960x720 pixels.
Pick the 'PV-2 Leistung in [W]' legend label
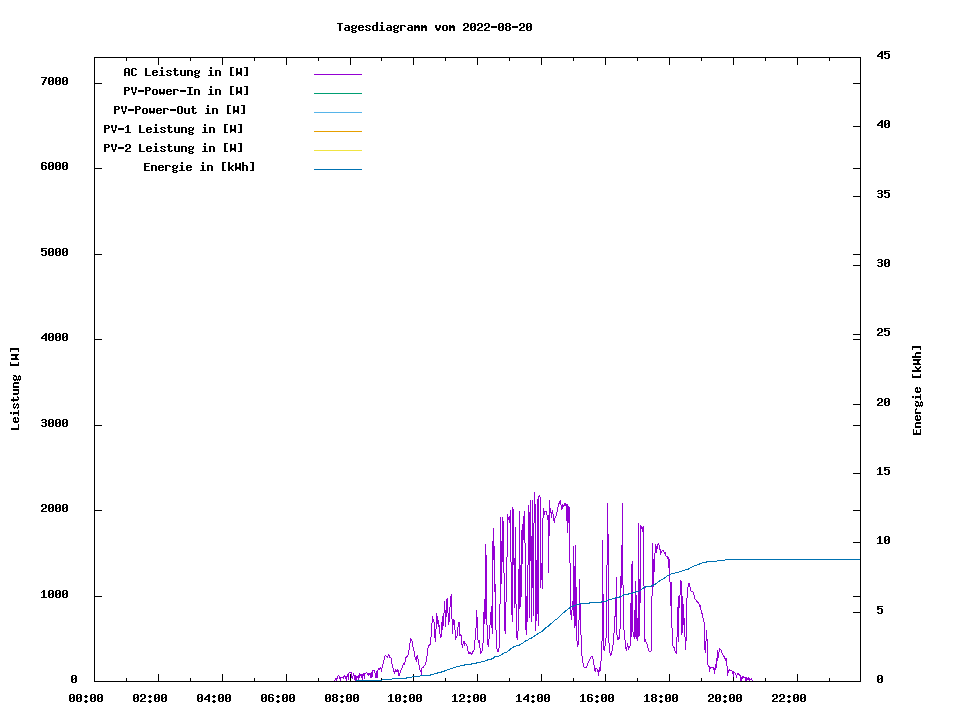(173, 148)
